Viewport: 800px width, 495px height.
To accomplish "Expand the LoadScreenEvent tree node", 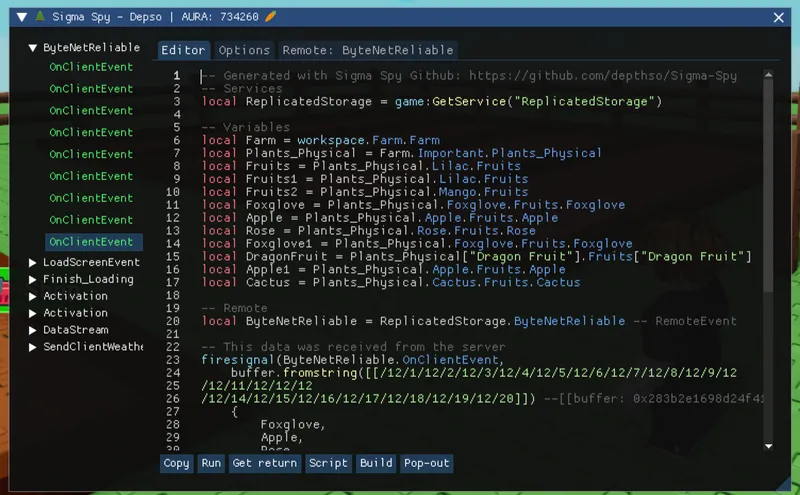I will 33,263.
